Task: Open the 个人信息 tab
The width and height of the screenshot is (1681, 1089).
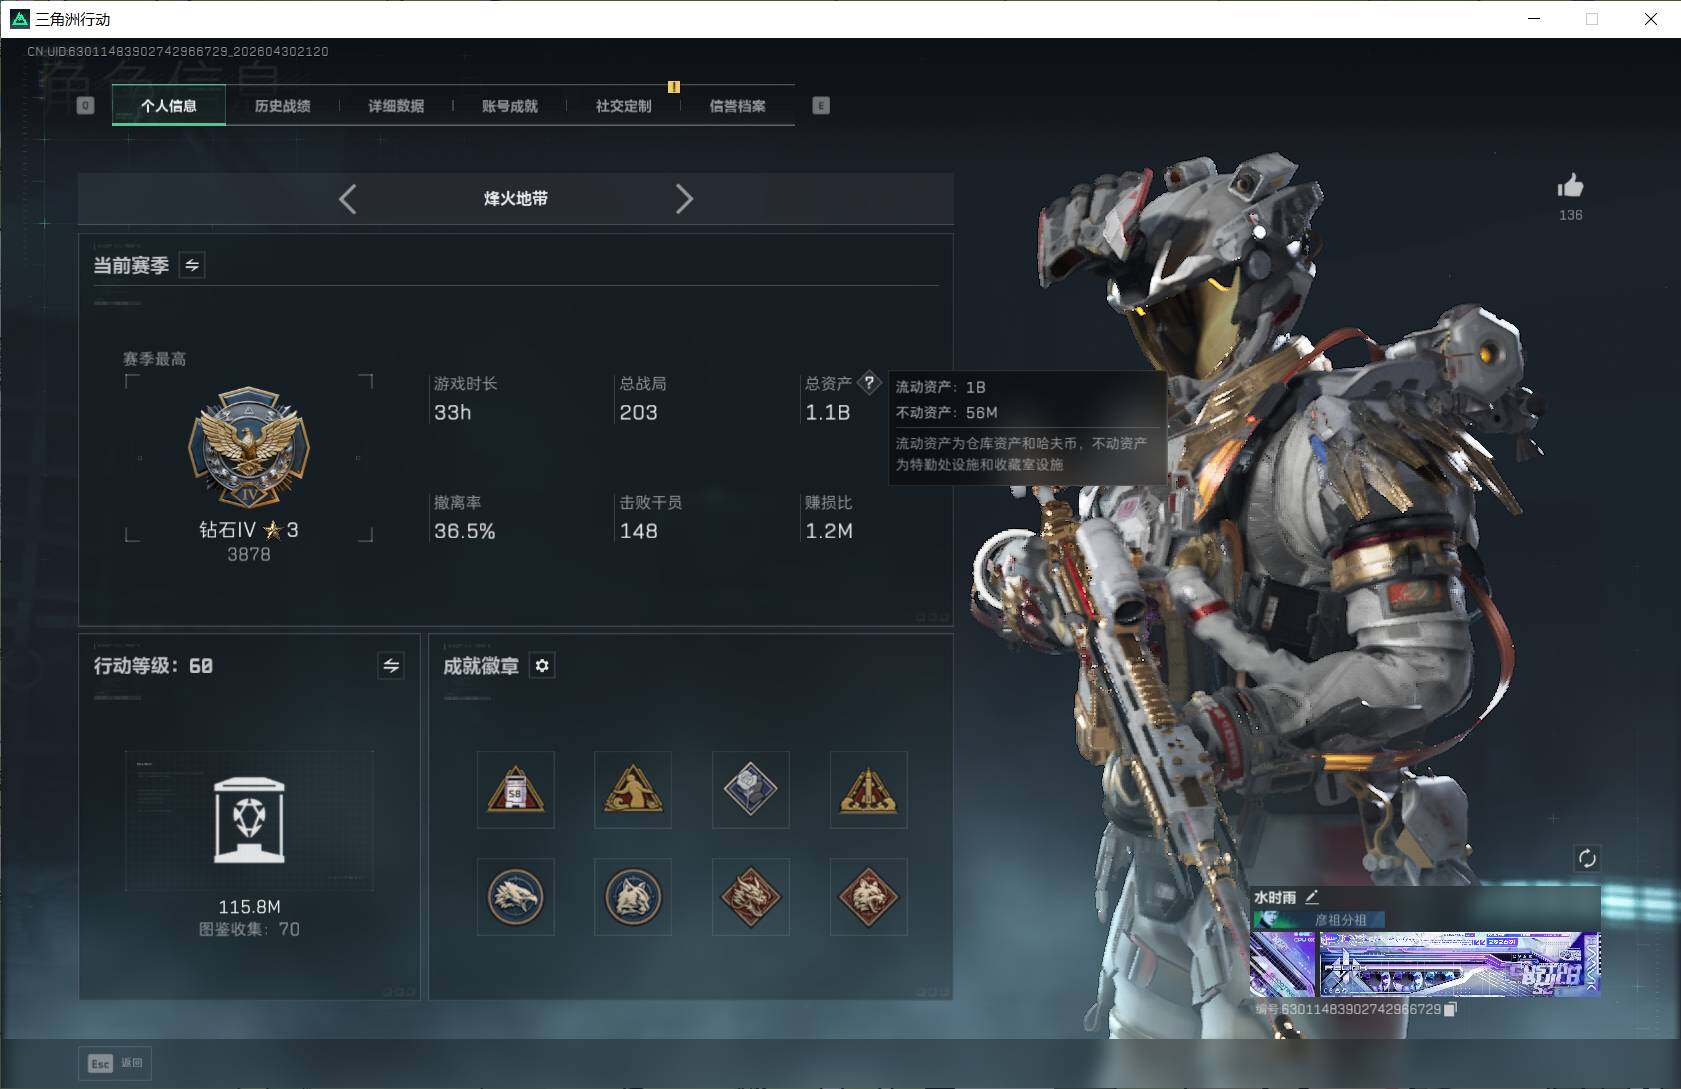Action: tap(168, 106)
